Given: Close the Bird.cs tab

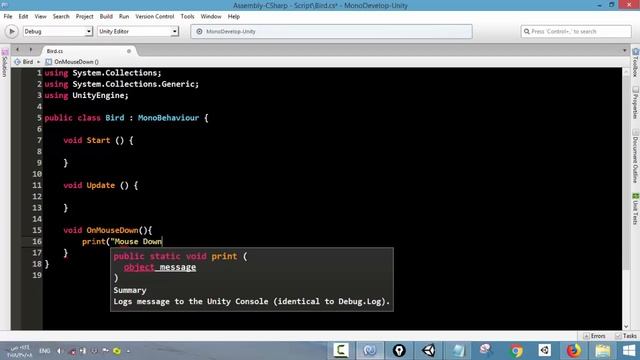Looking at the screenshot, I should [x=129, y=51].
